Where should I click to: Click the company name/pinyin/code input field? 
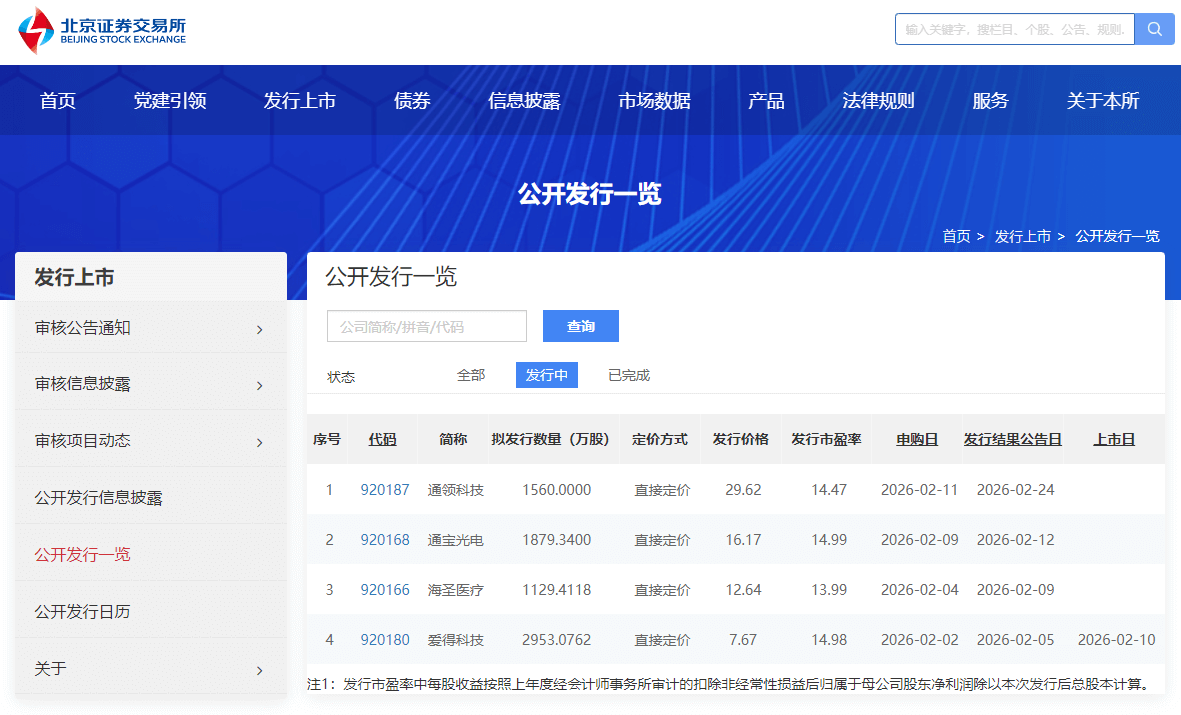tap(427, 326)
